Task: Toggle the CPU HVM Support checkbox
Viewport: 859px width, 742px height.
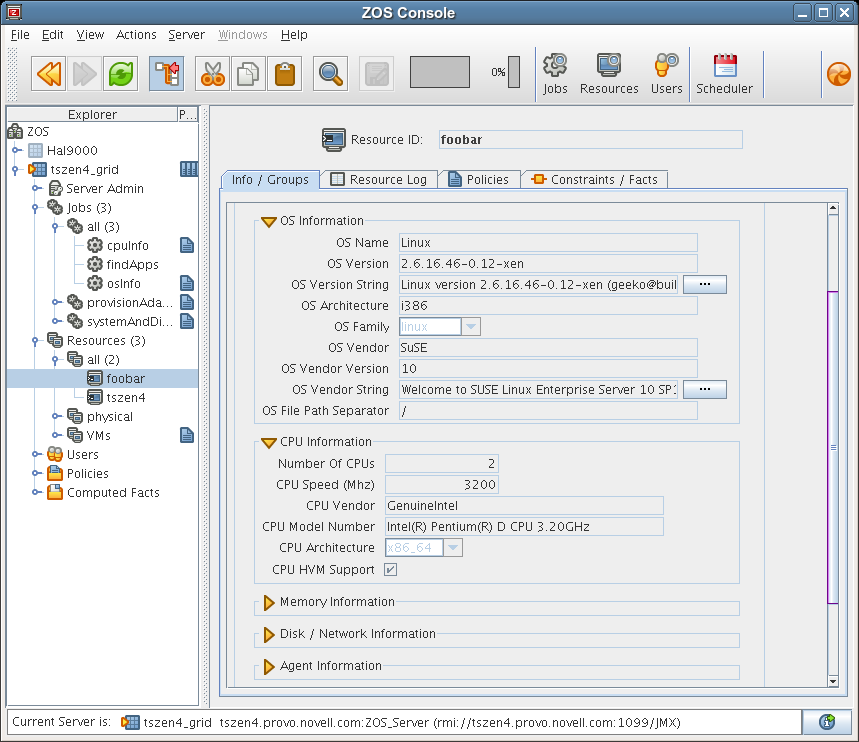Action: (391, 570)
